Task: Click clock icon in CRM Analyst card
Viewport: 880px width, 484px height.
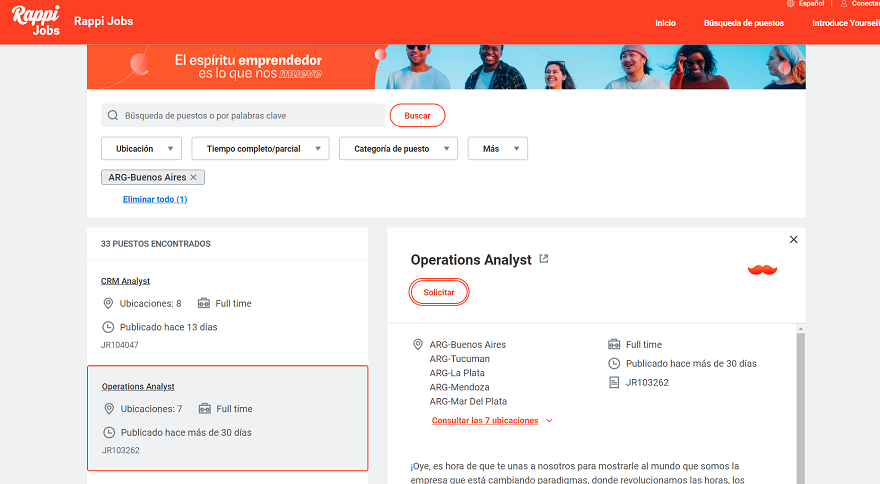Action: click(x=108, y=327)
